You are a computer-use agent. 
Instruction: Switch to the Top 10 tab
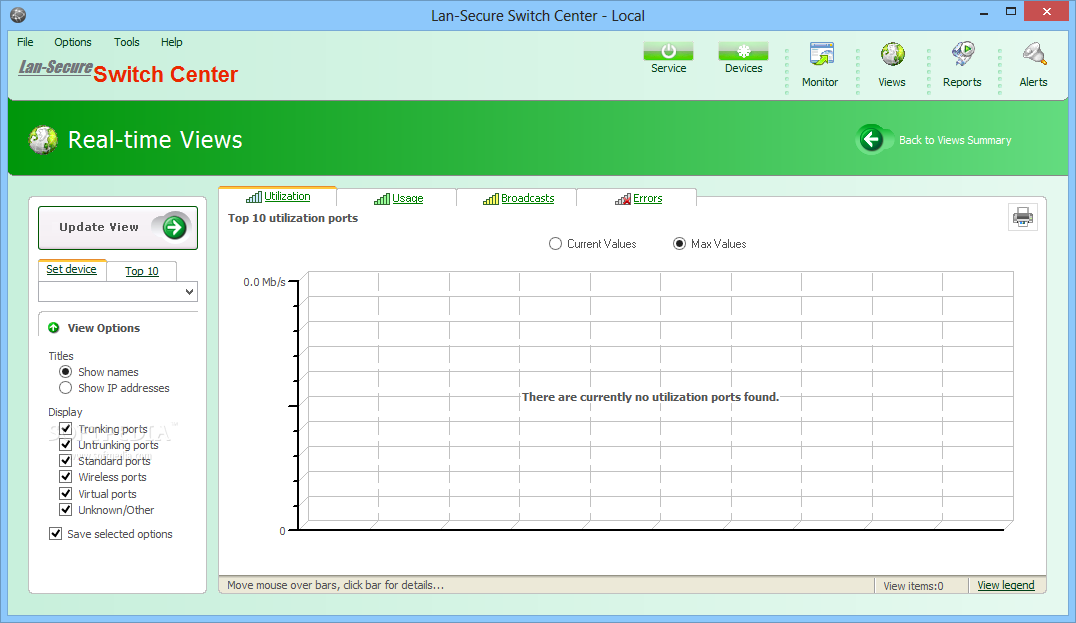click(x=141, y=271)
